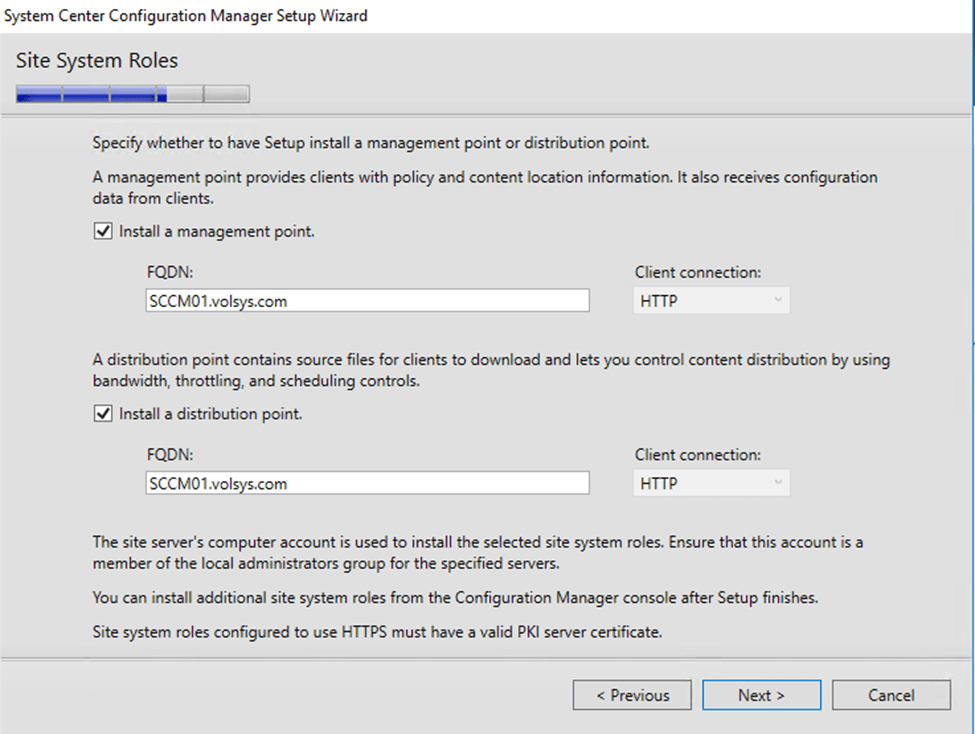Click the PKI server certificate note text
This screenshot has height=734, width=975.
[376, 632]
